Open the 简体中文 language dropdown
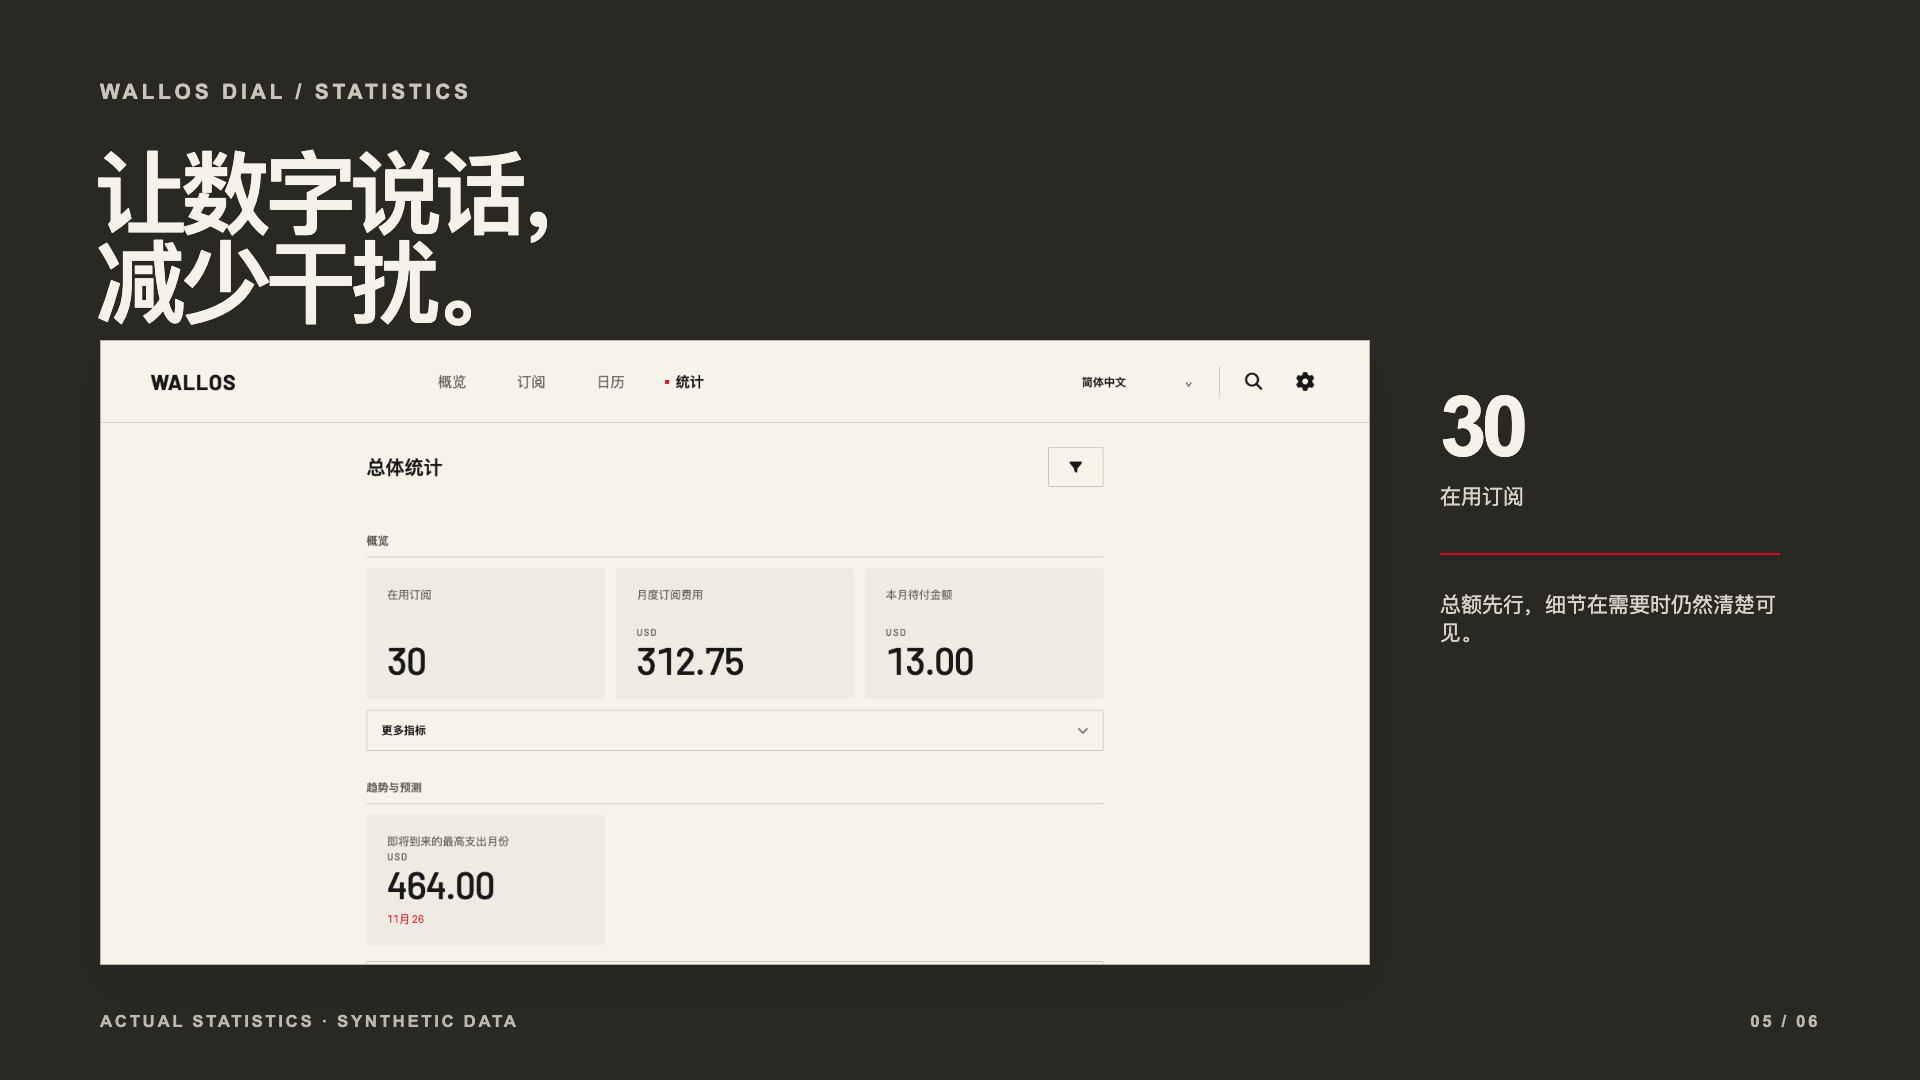This screenshot has width=1920, height=1080. [1137, 382]
